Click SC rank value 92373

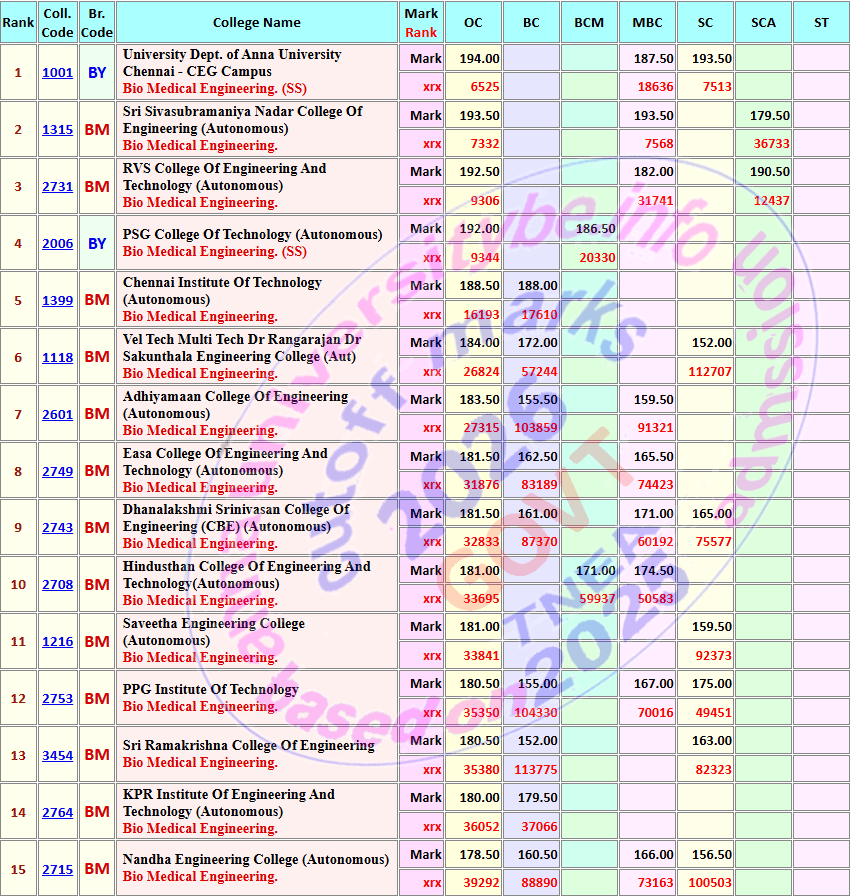tap(713, 655)
